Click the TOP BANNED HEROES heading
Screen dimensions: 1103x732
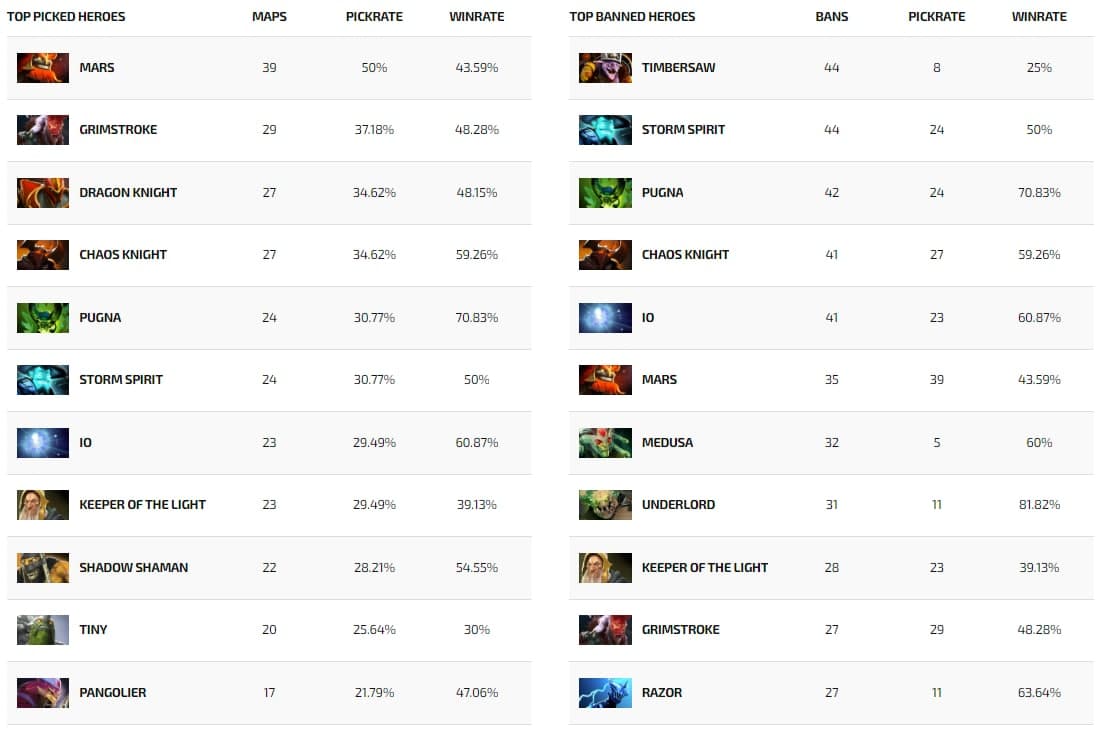coord(632,16)
